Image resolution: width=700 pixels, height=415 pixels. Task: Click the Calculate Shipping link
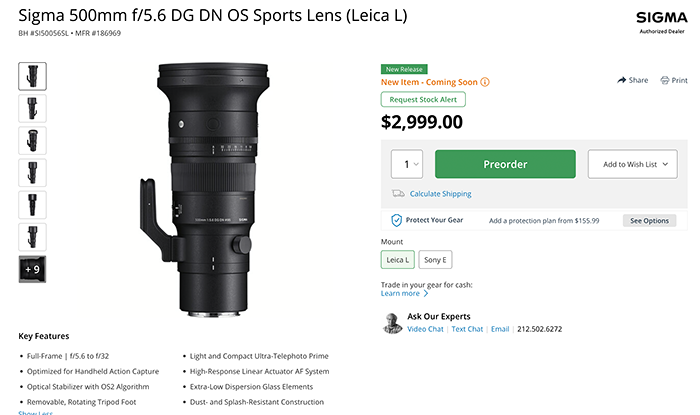coord(441,194)
